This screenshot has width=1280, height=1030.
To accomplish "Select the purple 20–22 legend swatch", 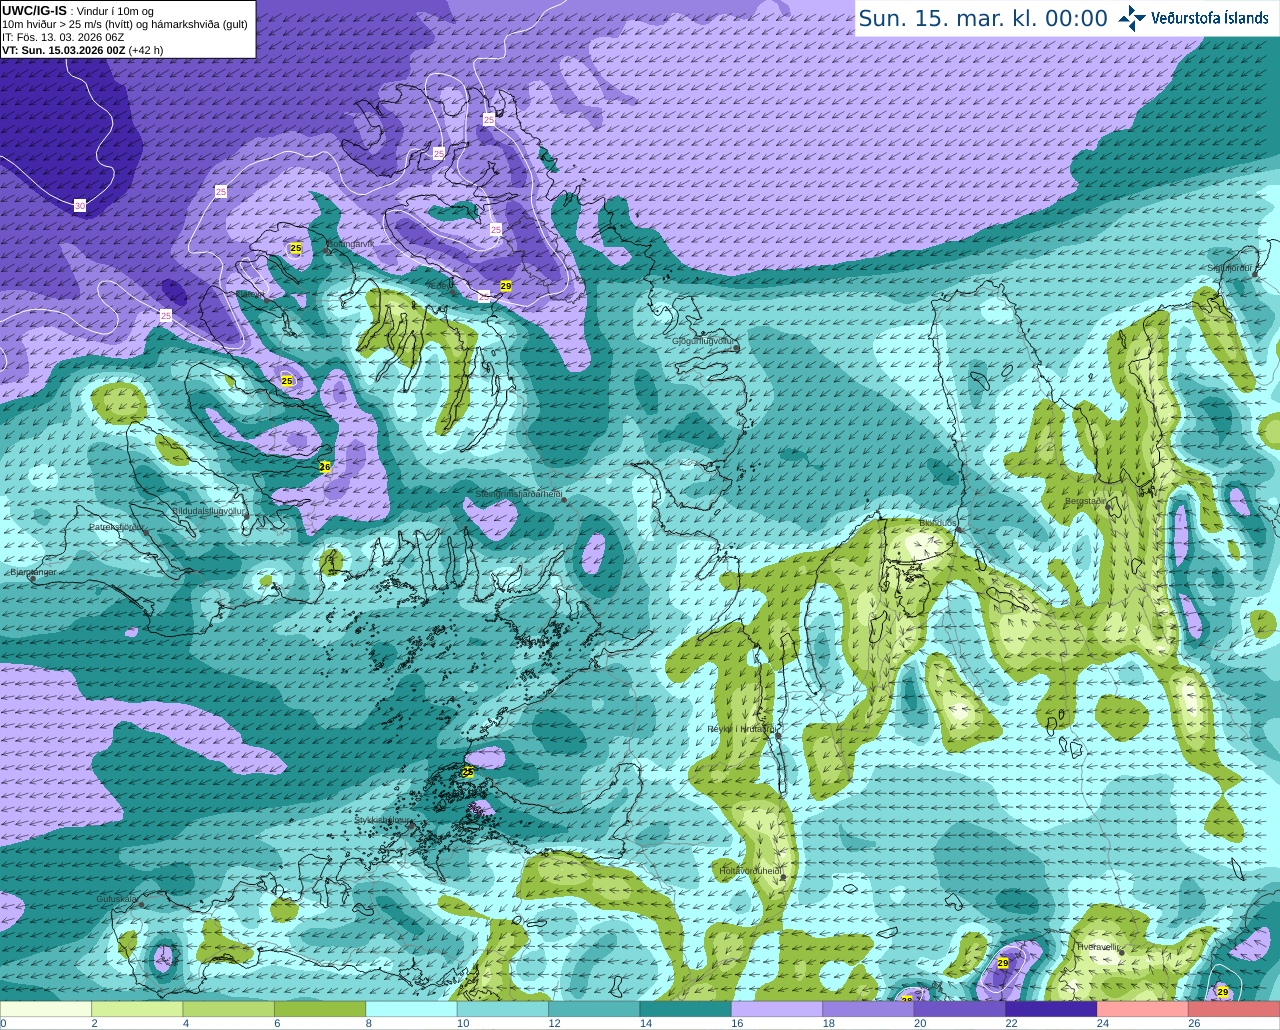I will click(x=960, y=1010).
